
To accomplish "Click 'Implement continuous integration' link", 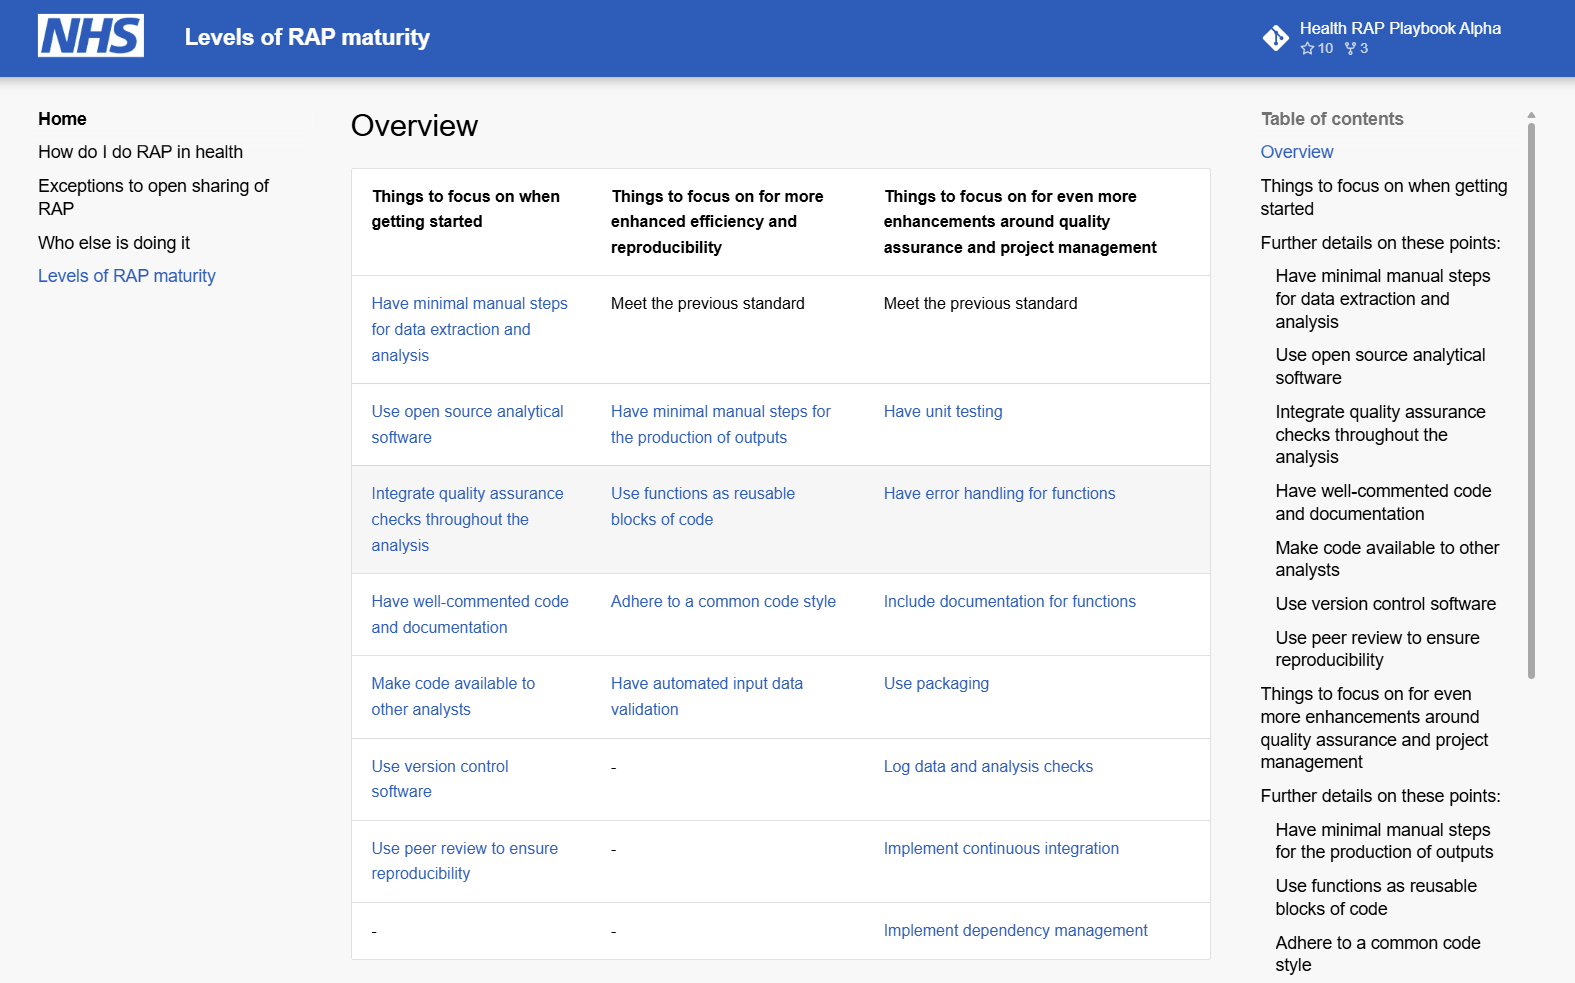I will point(1001,848).
